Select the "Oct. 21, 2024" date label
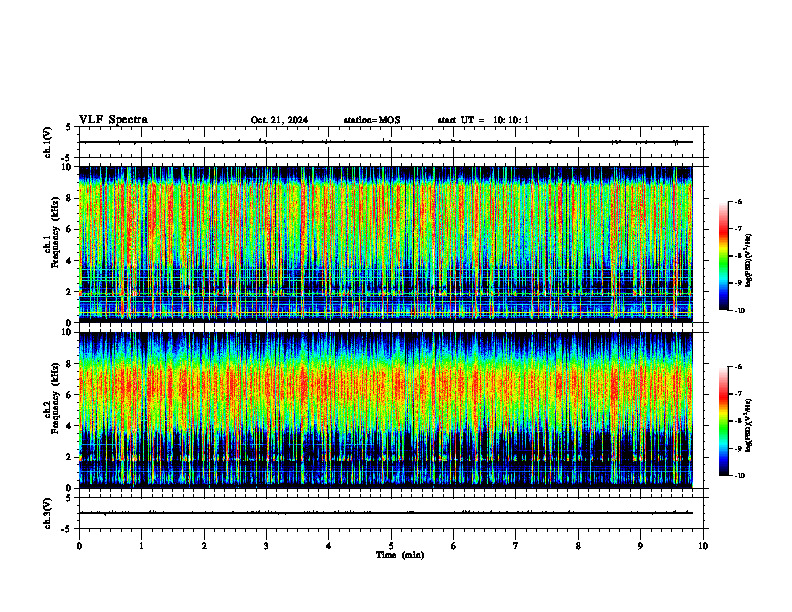Image resolution: width=792 pixels, height=612 pixels. pyautogui.click(x=279, y=120)
